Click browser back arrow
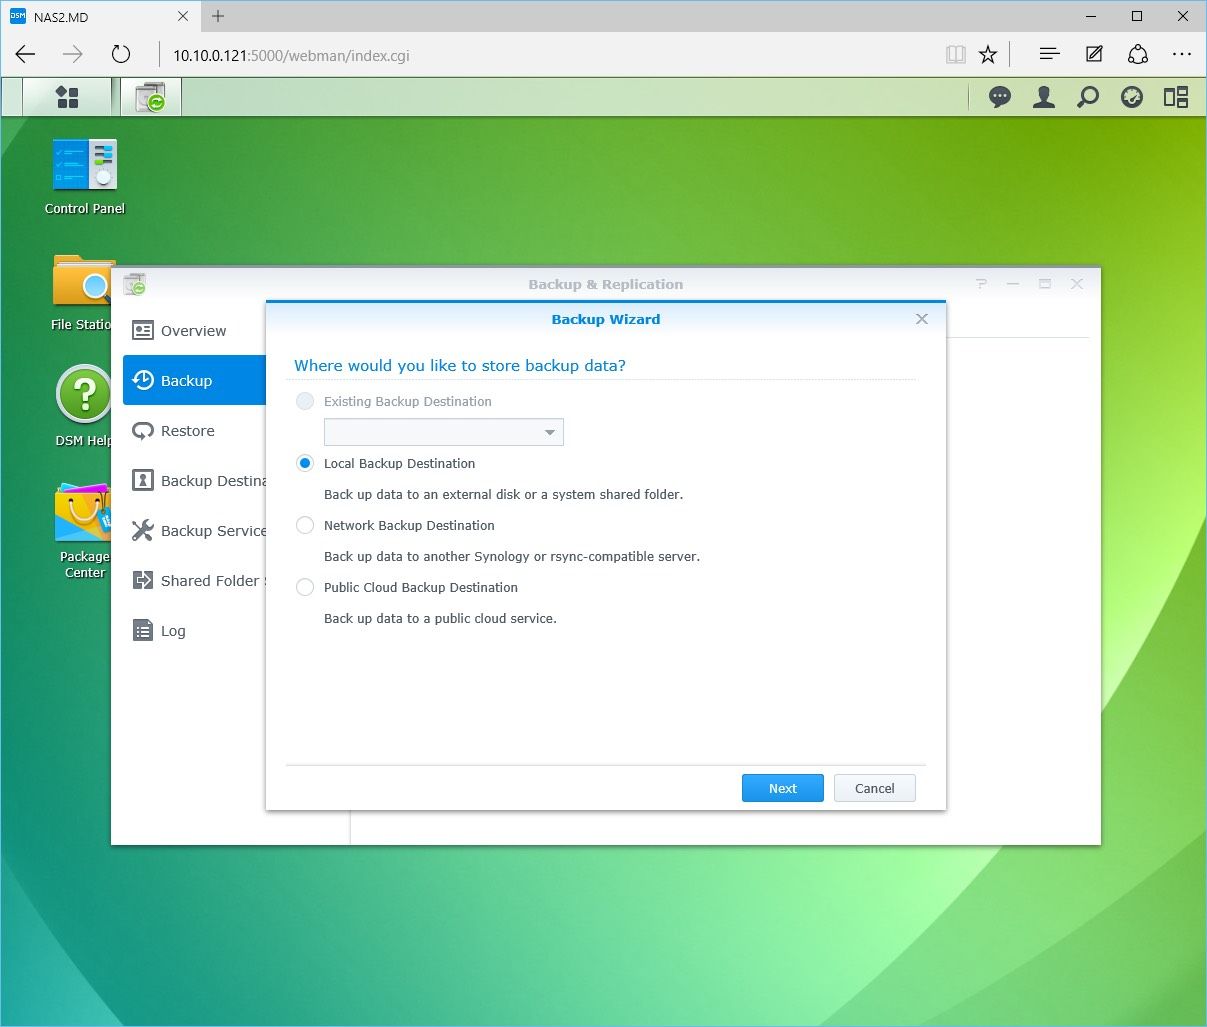 point(26,55)
